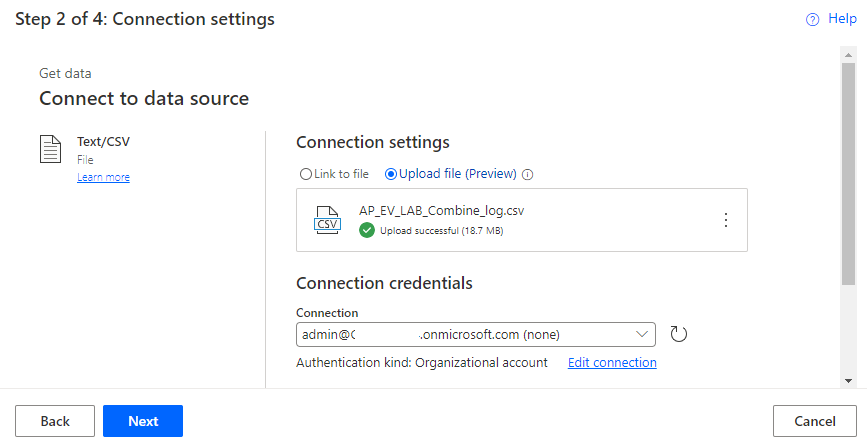Click the scrollbar down arrow
867x447 pixels.
[848, 380]
